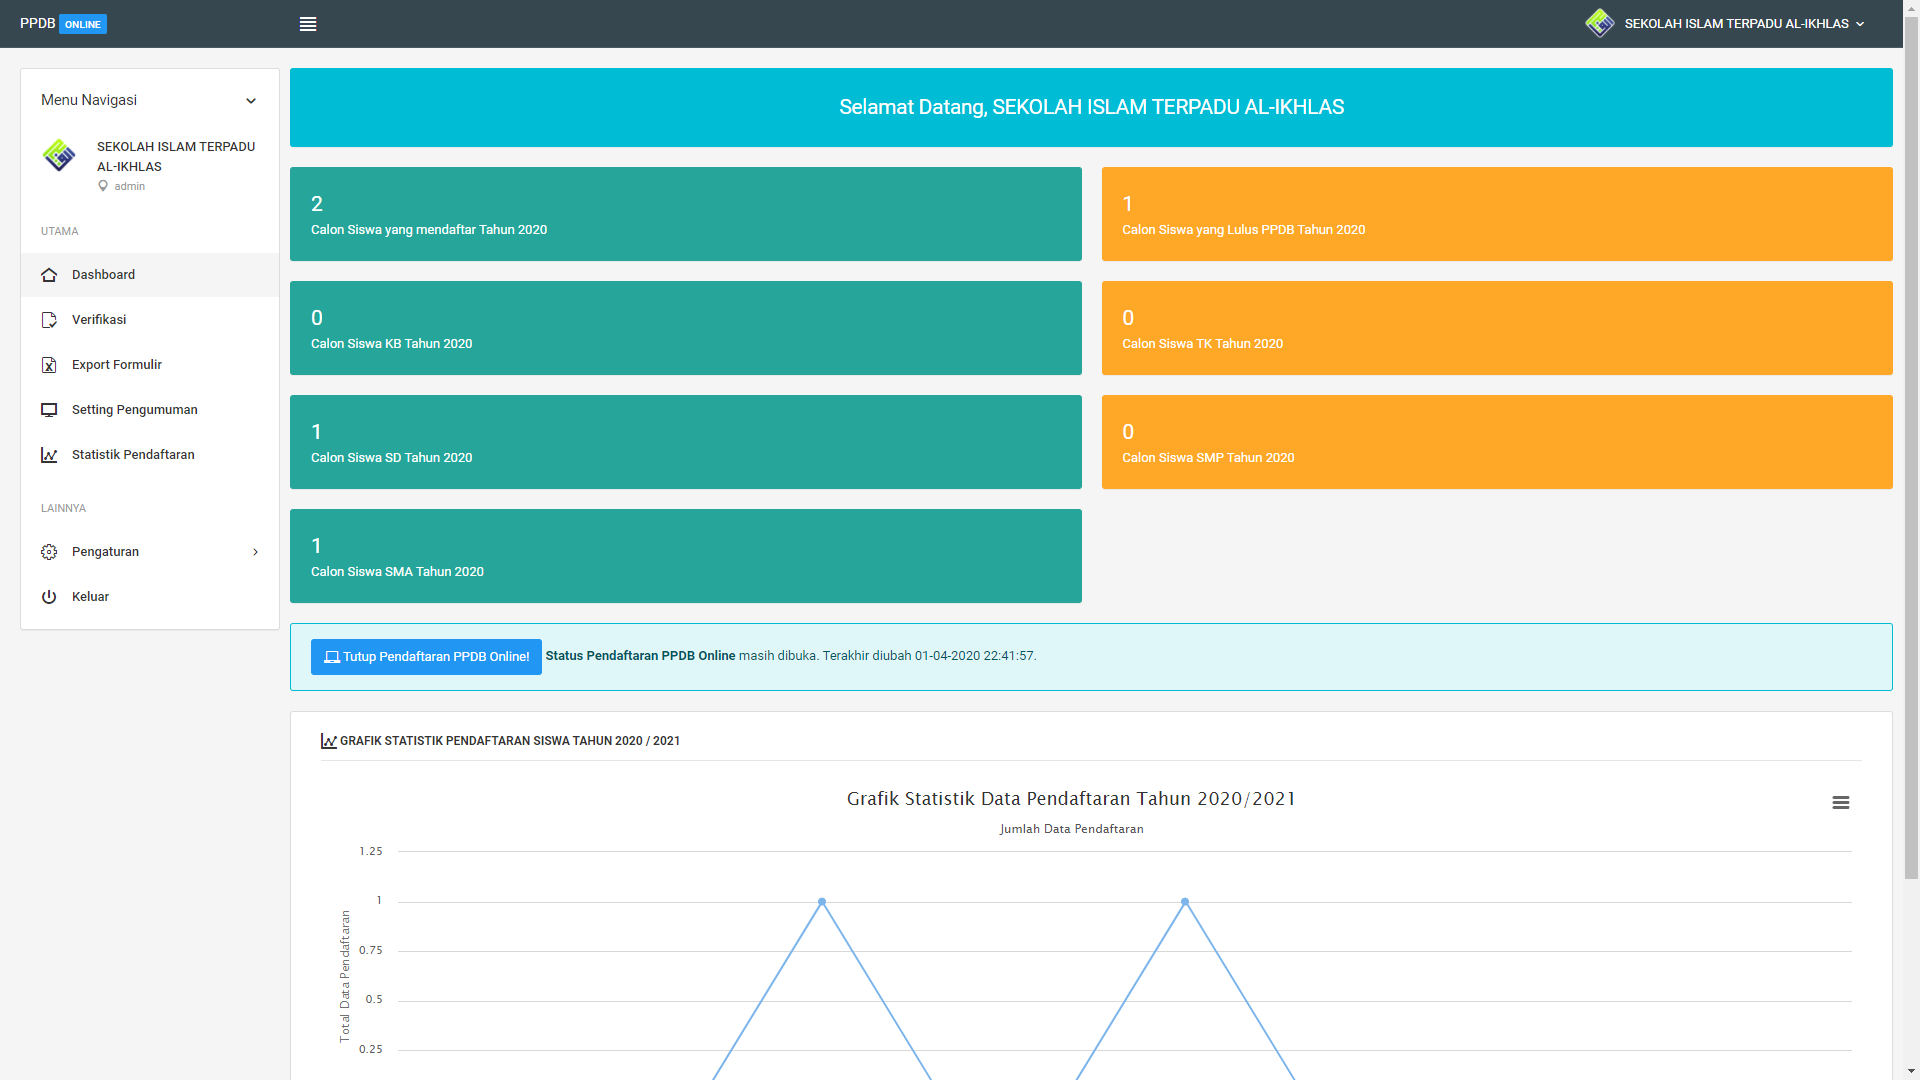Collapse the Menu Navigasi panel
The image size is (1920, 1080).
(251, 101)
